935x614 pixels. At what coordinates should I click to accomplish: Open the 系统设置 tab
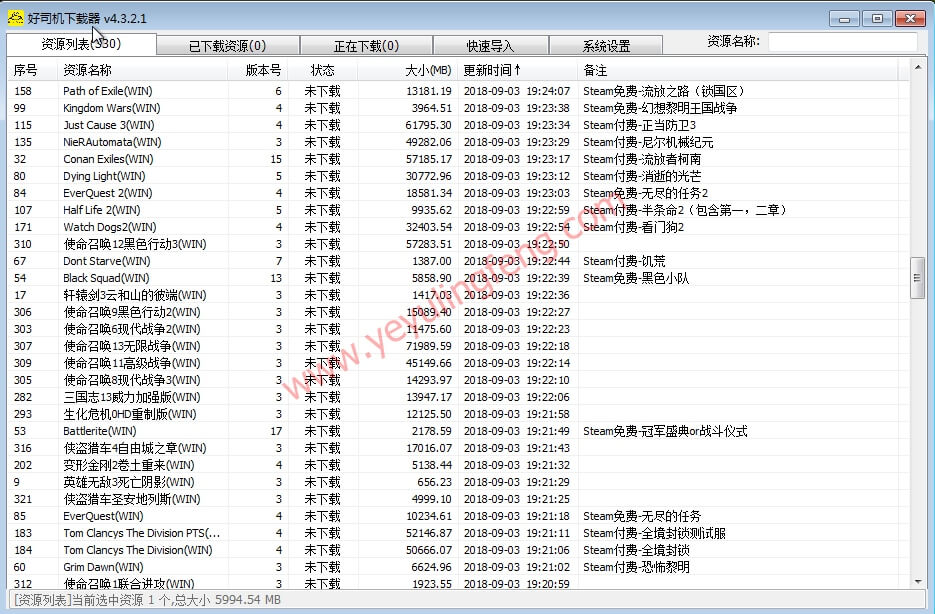tap(606, 46)
